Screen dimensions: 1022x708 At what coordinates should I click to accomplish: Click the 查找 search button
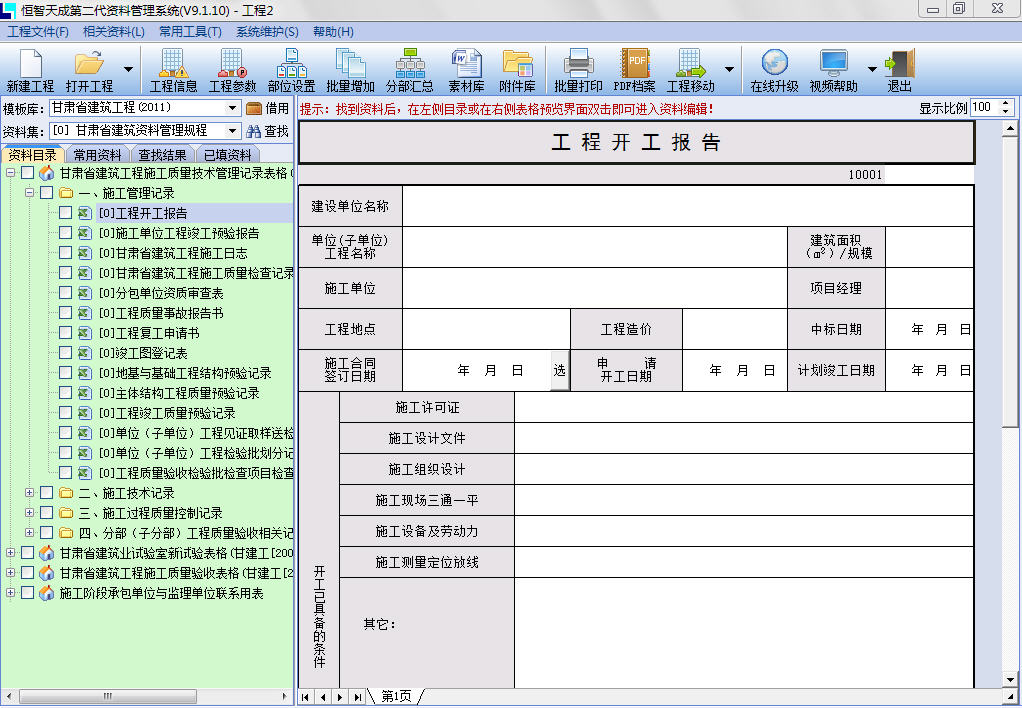coord(268,131)
